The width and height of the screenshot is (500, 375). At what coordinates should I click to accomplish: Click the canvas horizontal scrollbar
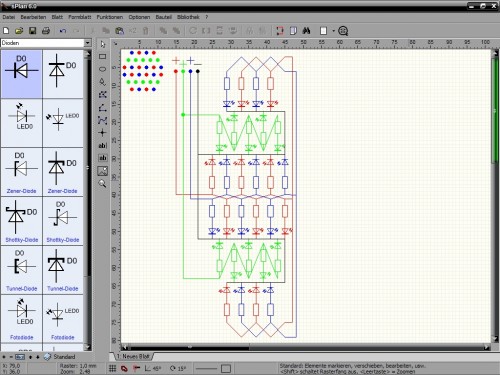[x=305, y=347]
